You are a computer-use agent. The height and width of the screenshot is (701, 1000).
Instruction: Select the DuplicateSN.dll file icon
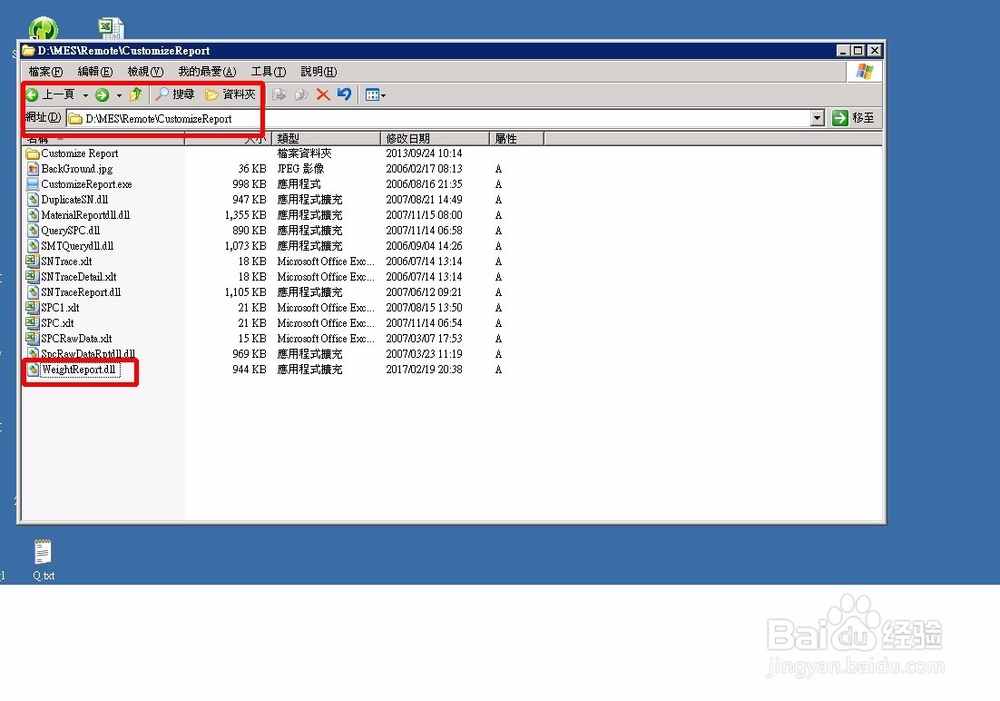tap(33, 200)
